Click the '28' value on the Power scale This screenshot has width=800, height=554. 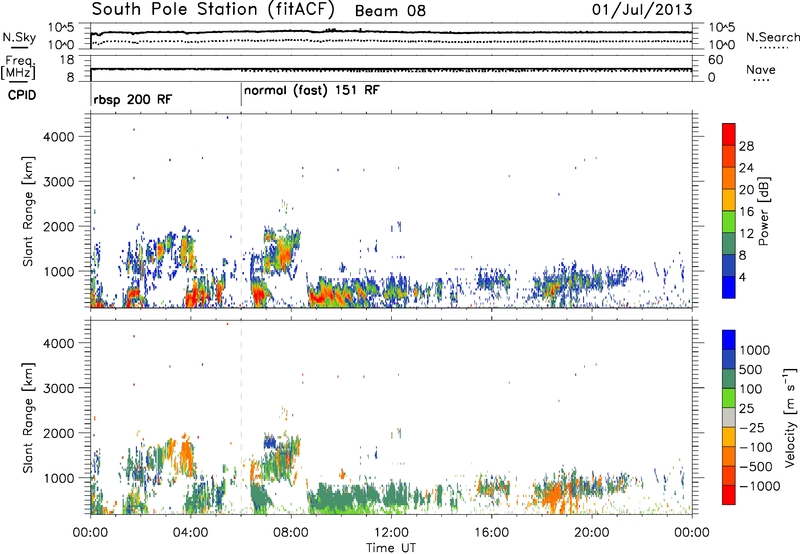[x=746, y=146]
